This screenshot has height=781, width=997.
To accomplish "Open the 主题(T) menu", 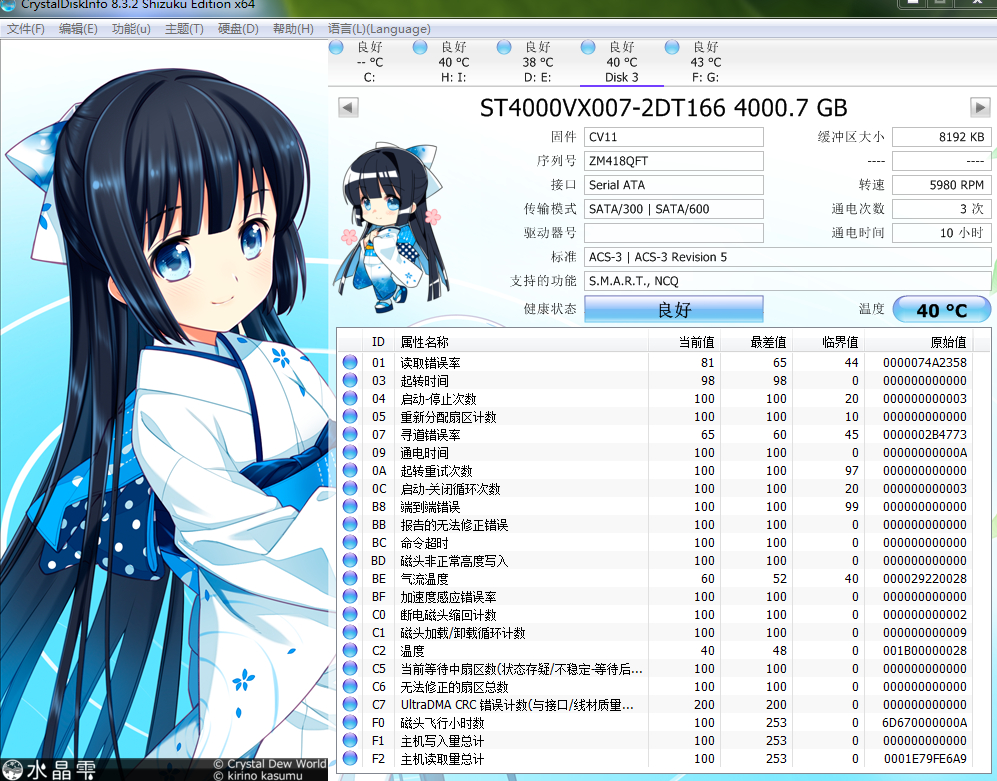I will click(x=184, y=29).
